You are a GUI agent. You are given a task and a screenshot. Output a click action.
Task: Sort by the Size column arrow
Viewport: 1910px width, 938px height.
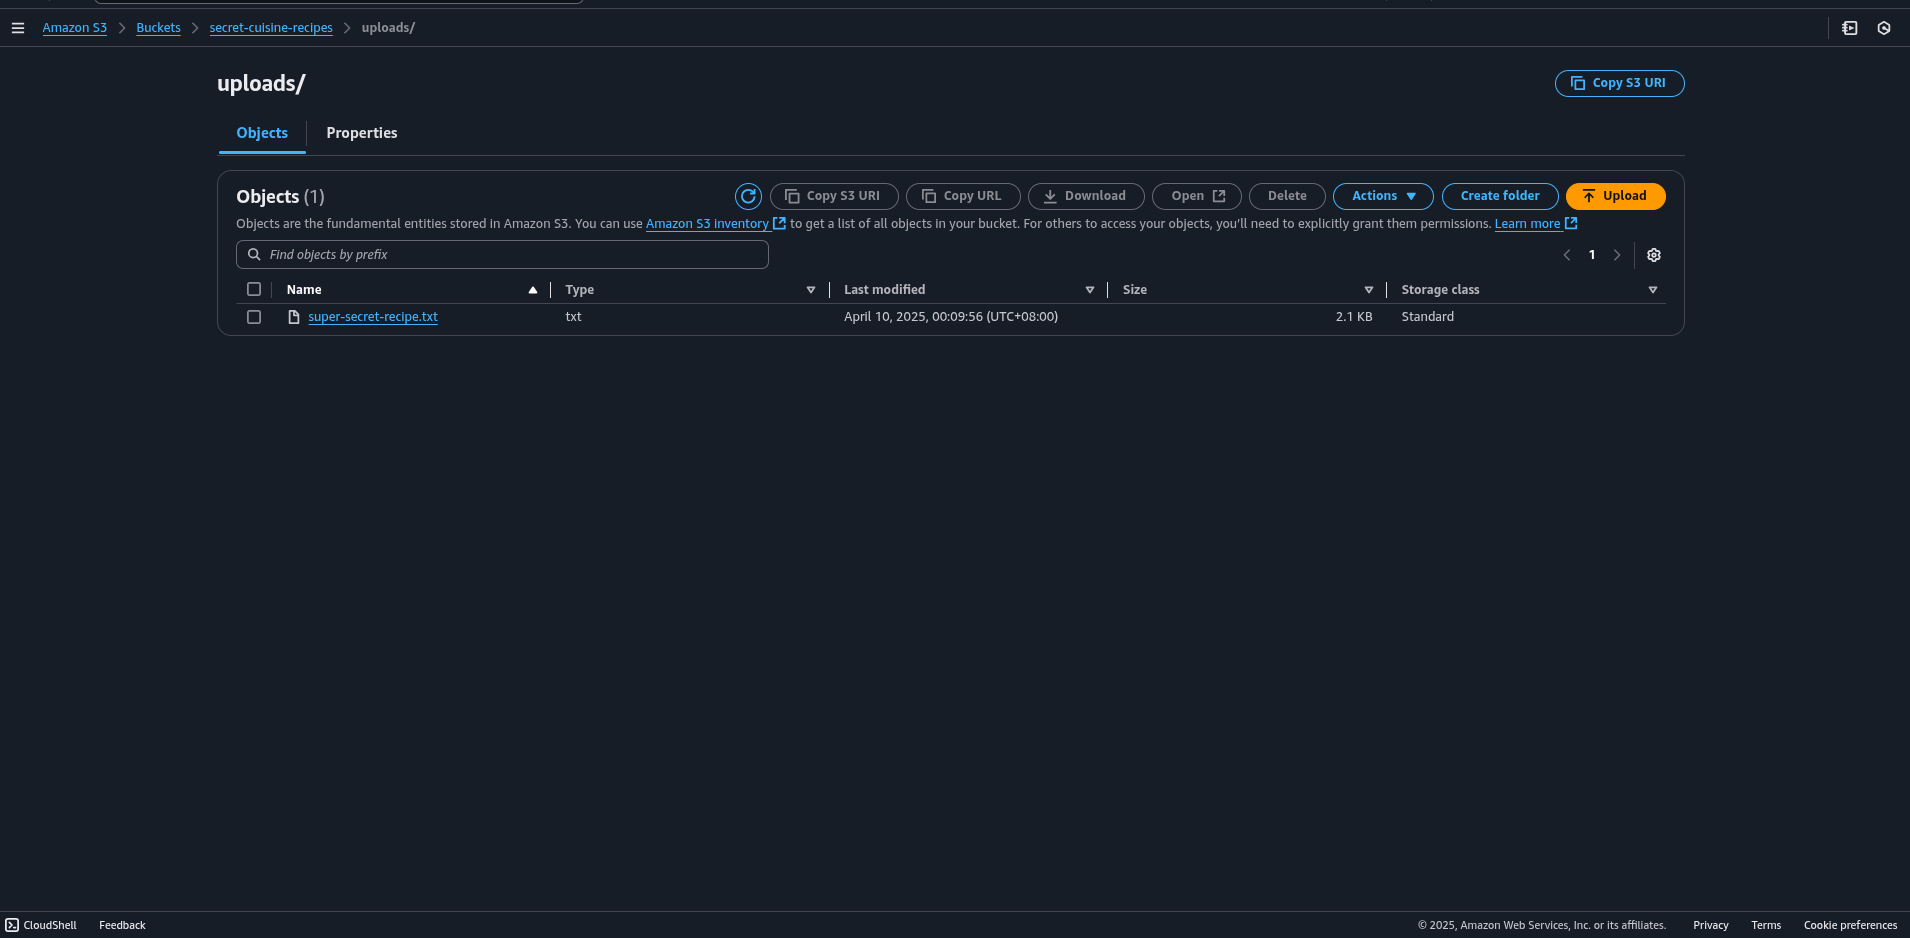[1369, 290]
